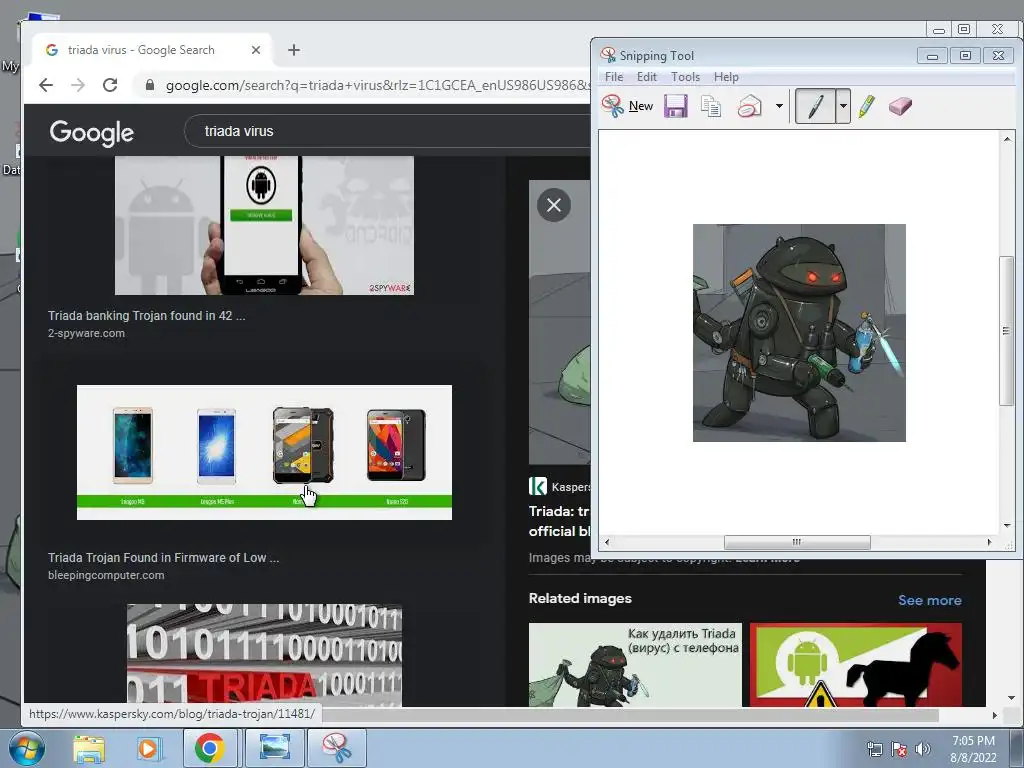The height and width of the screenshot is (768, 1024).
Task: Click bleepingcomputer.com source text
Action: pyautogui.click(x=106, y=575)
